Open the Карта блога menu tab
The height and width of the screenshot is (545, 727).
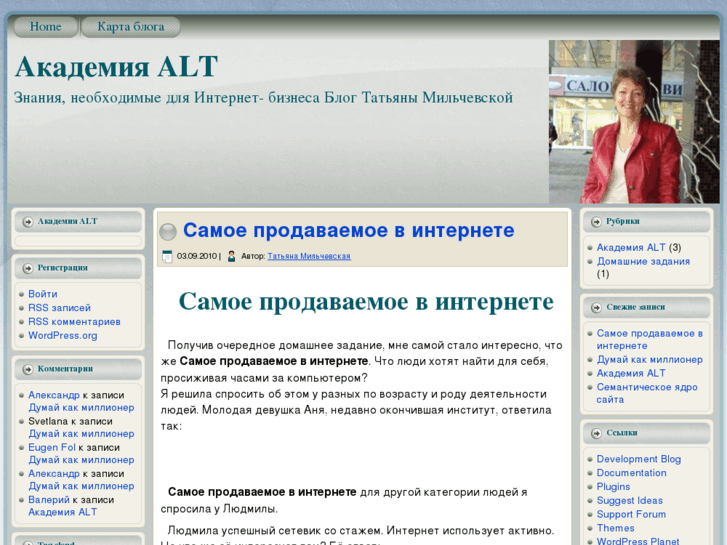[x=131, y=27]
